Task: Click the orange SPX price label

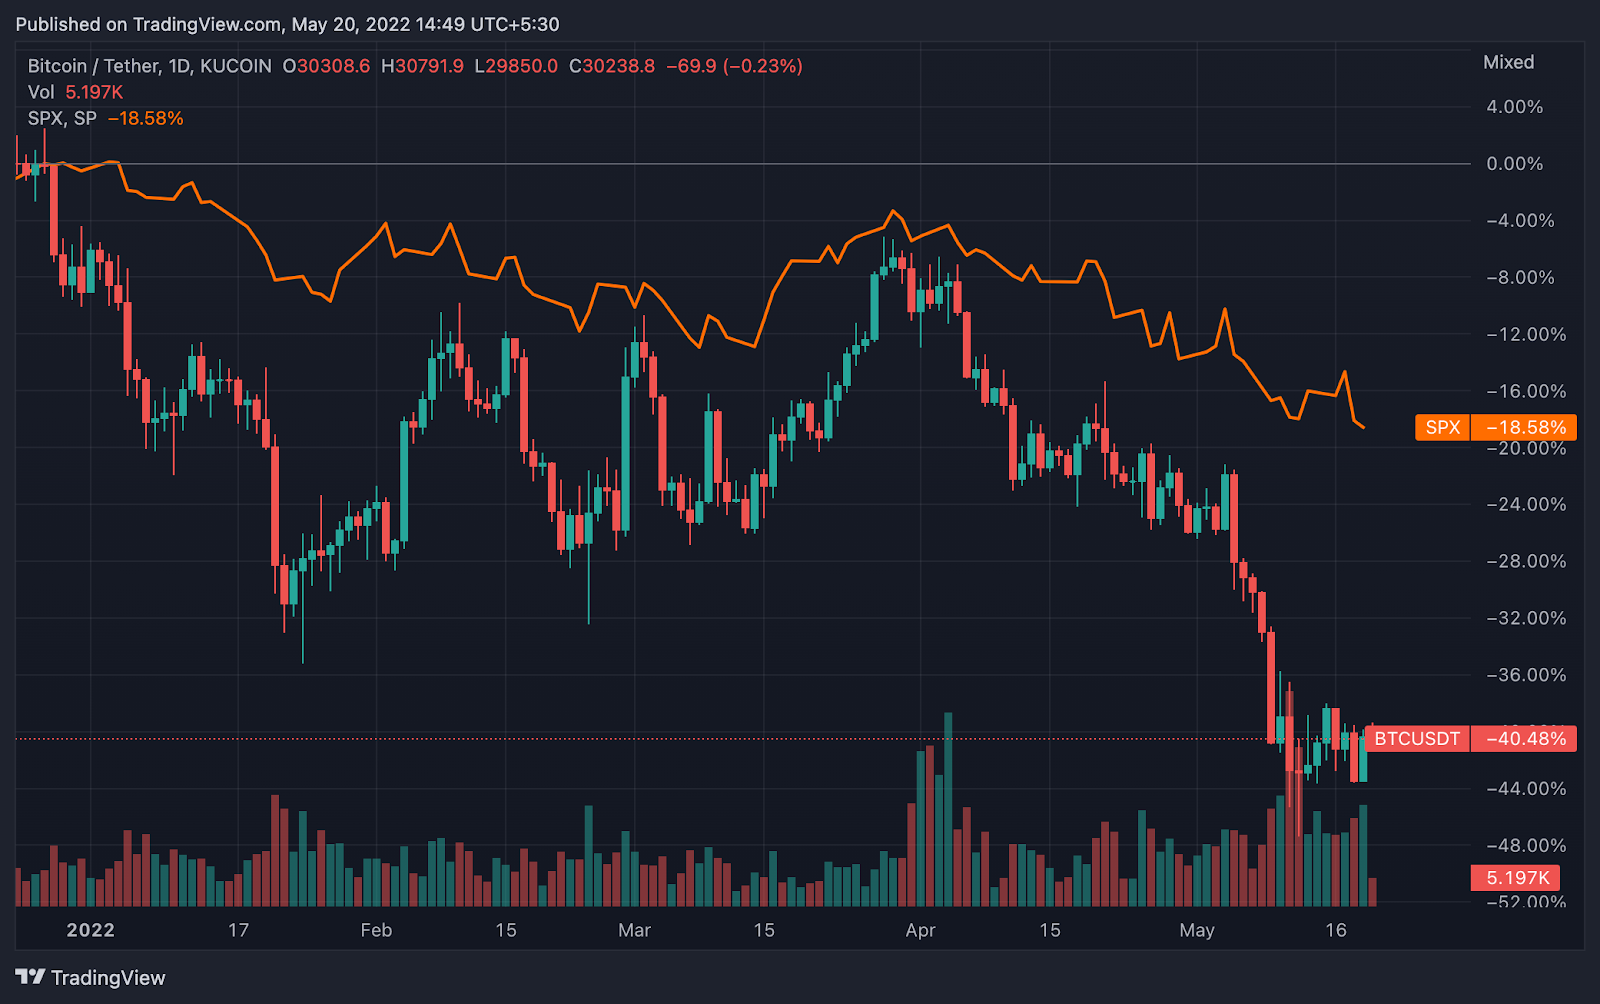Action: pos(1442,427)
